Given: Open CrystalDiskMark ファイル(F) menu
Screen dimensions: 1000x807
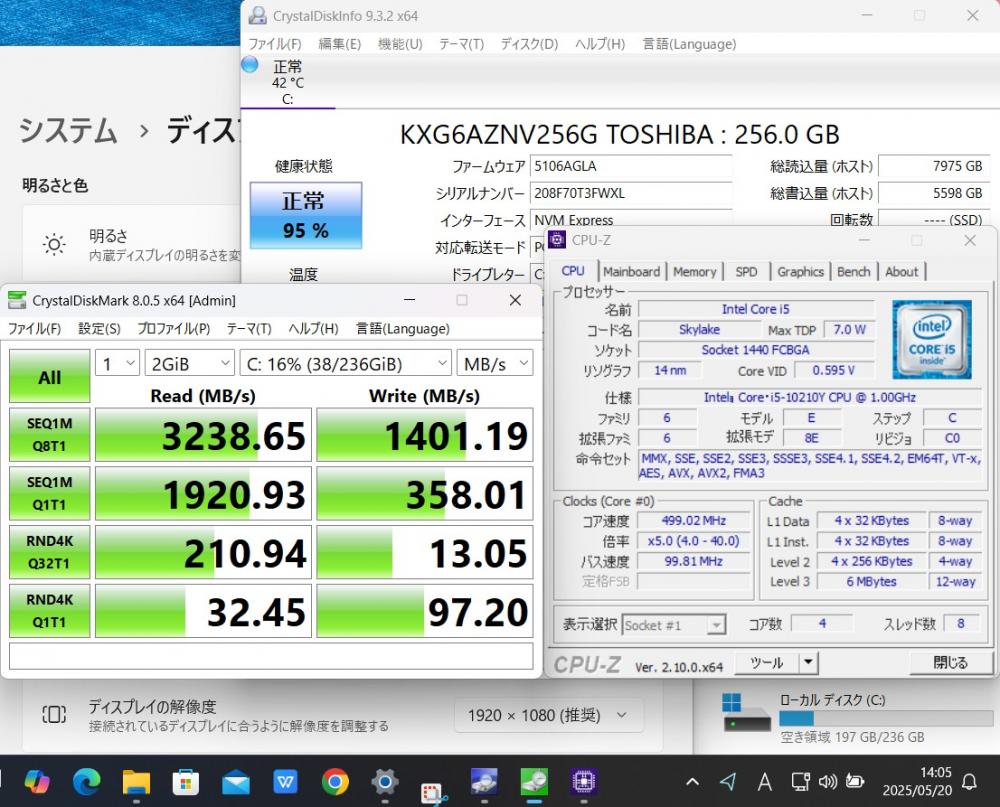Looking at the screenshot, I should [x=34, y=329].
